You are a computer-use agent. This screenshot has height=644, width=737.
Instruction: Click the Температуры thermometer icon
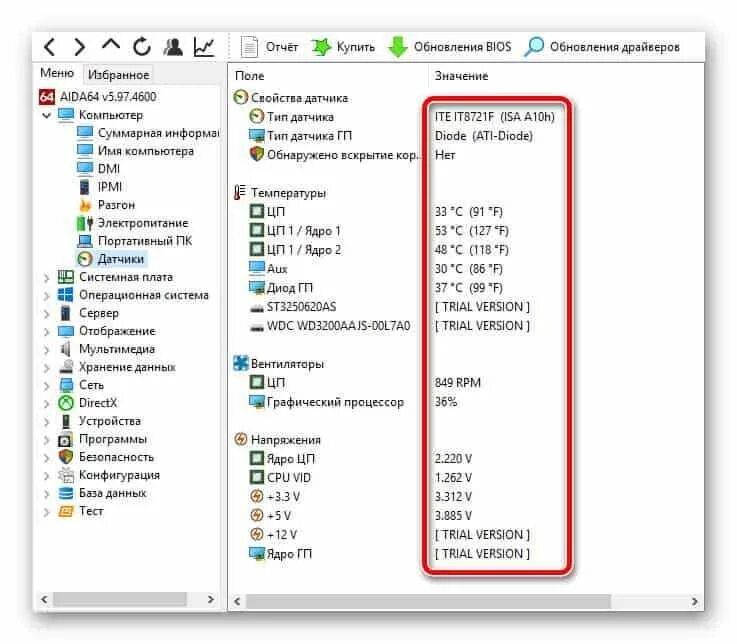[x=240, y=192]
